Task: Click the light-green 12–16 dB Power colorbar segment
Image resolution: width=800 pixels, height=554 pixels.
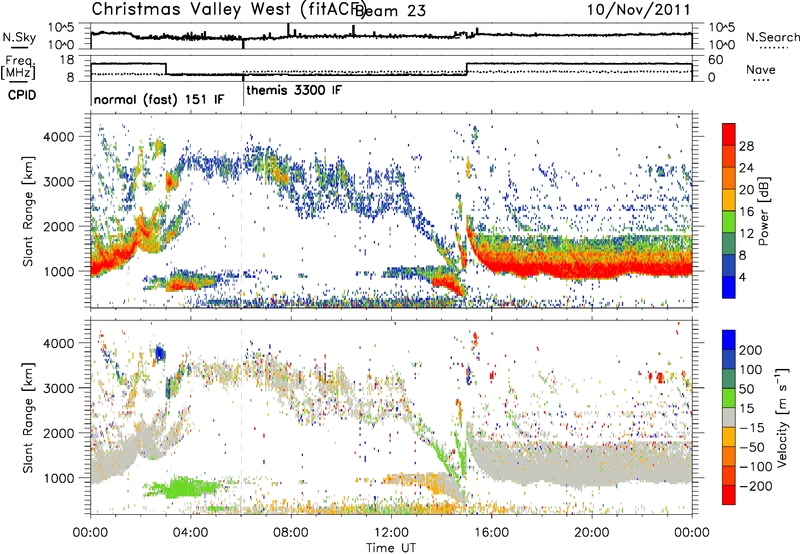Action: click(729, 222)
